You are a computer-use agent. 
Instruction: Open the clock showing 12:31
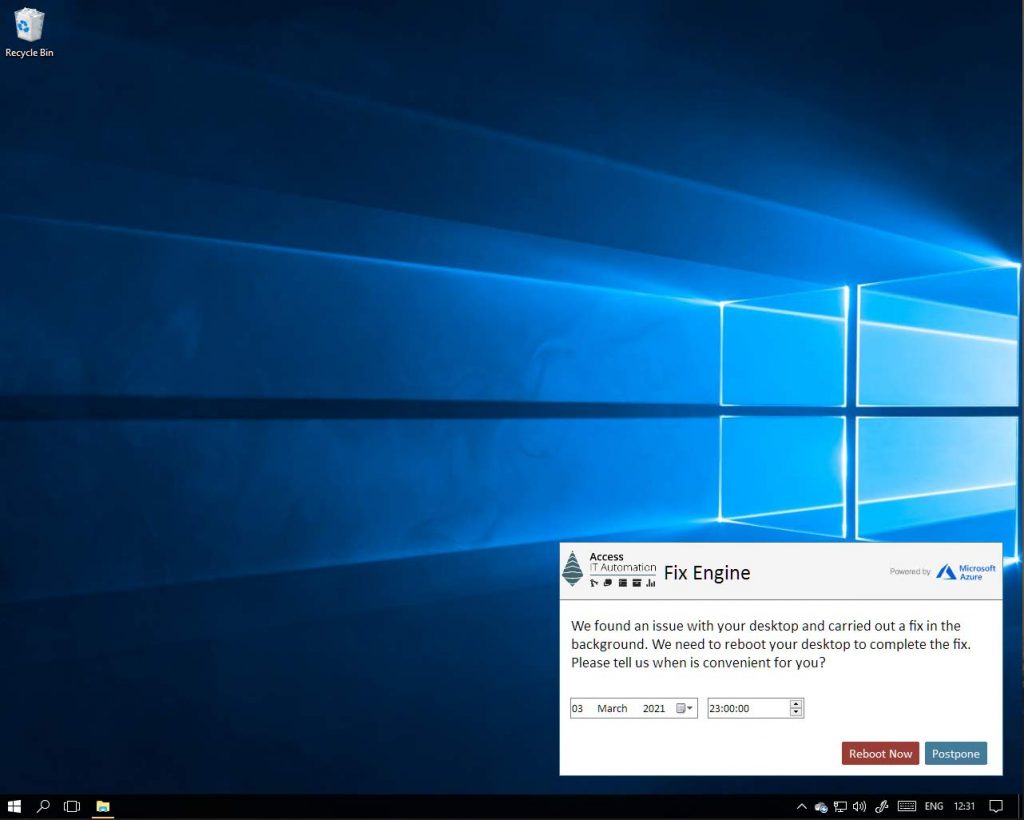[964, 806]
